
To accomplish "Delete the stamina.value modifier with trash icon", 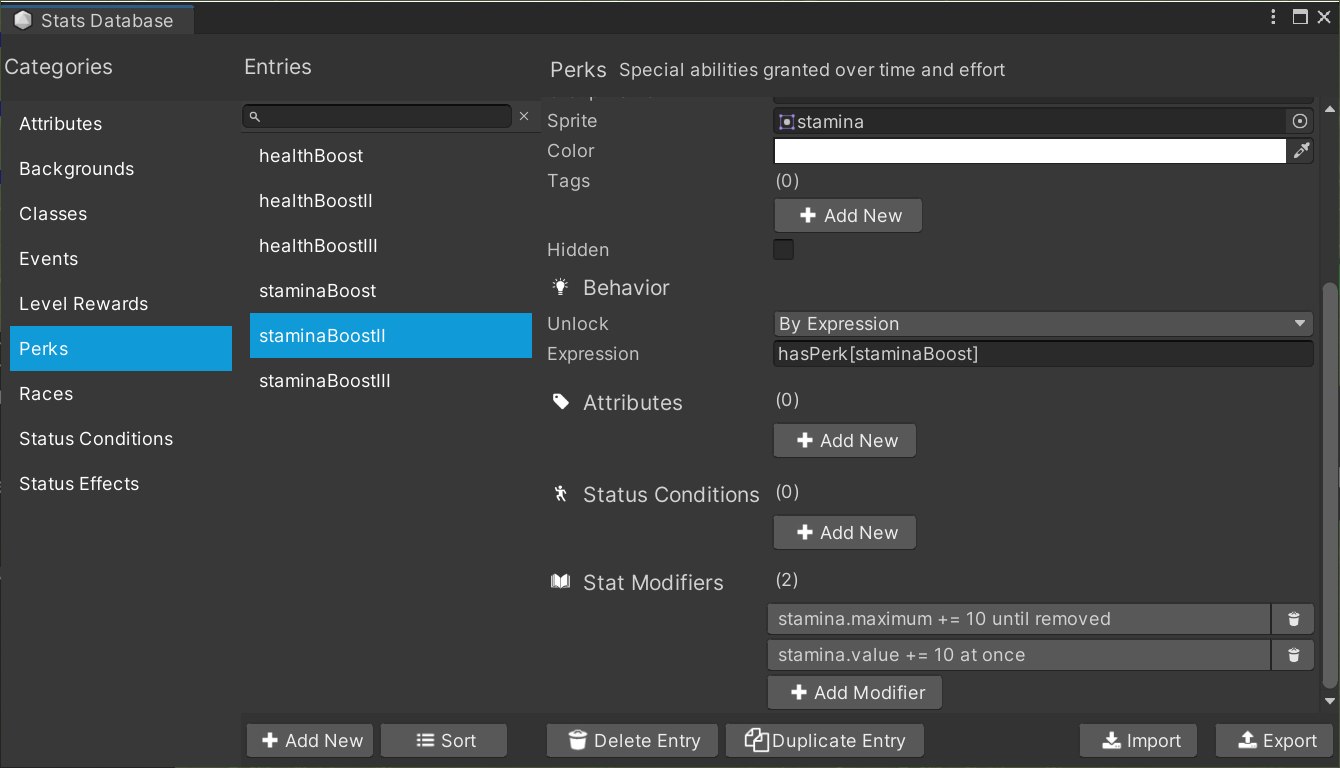I will click(x=1293, y=655).
